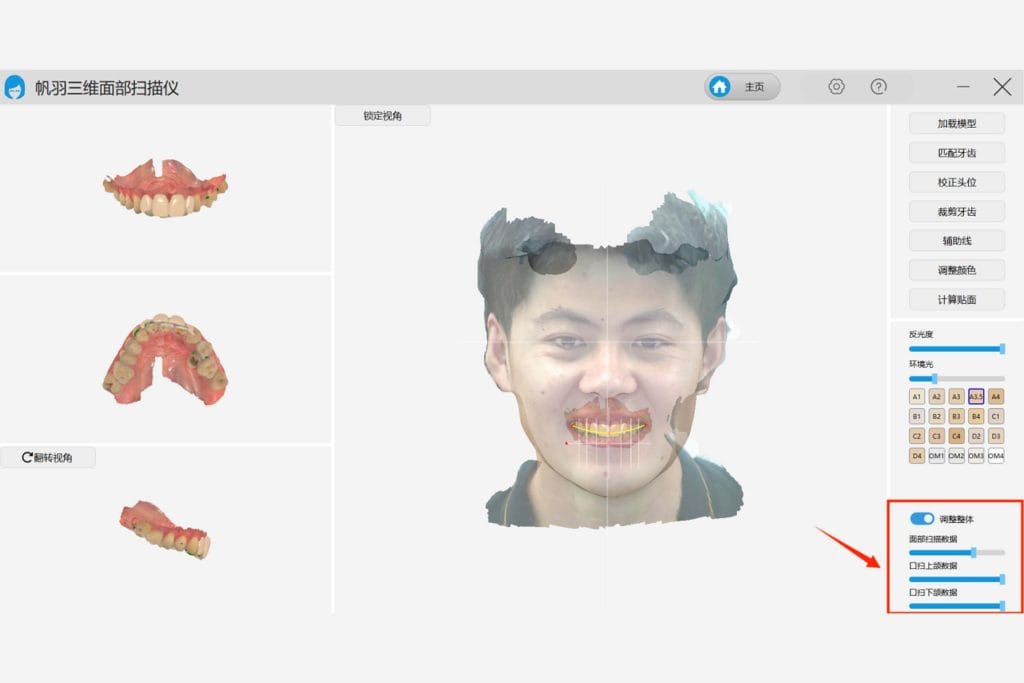Disable the 调整整体 toggle switch
This screenshot has height=683, width=1024.
tap(922, 518)
